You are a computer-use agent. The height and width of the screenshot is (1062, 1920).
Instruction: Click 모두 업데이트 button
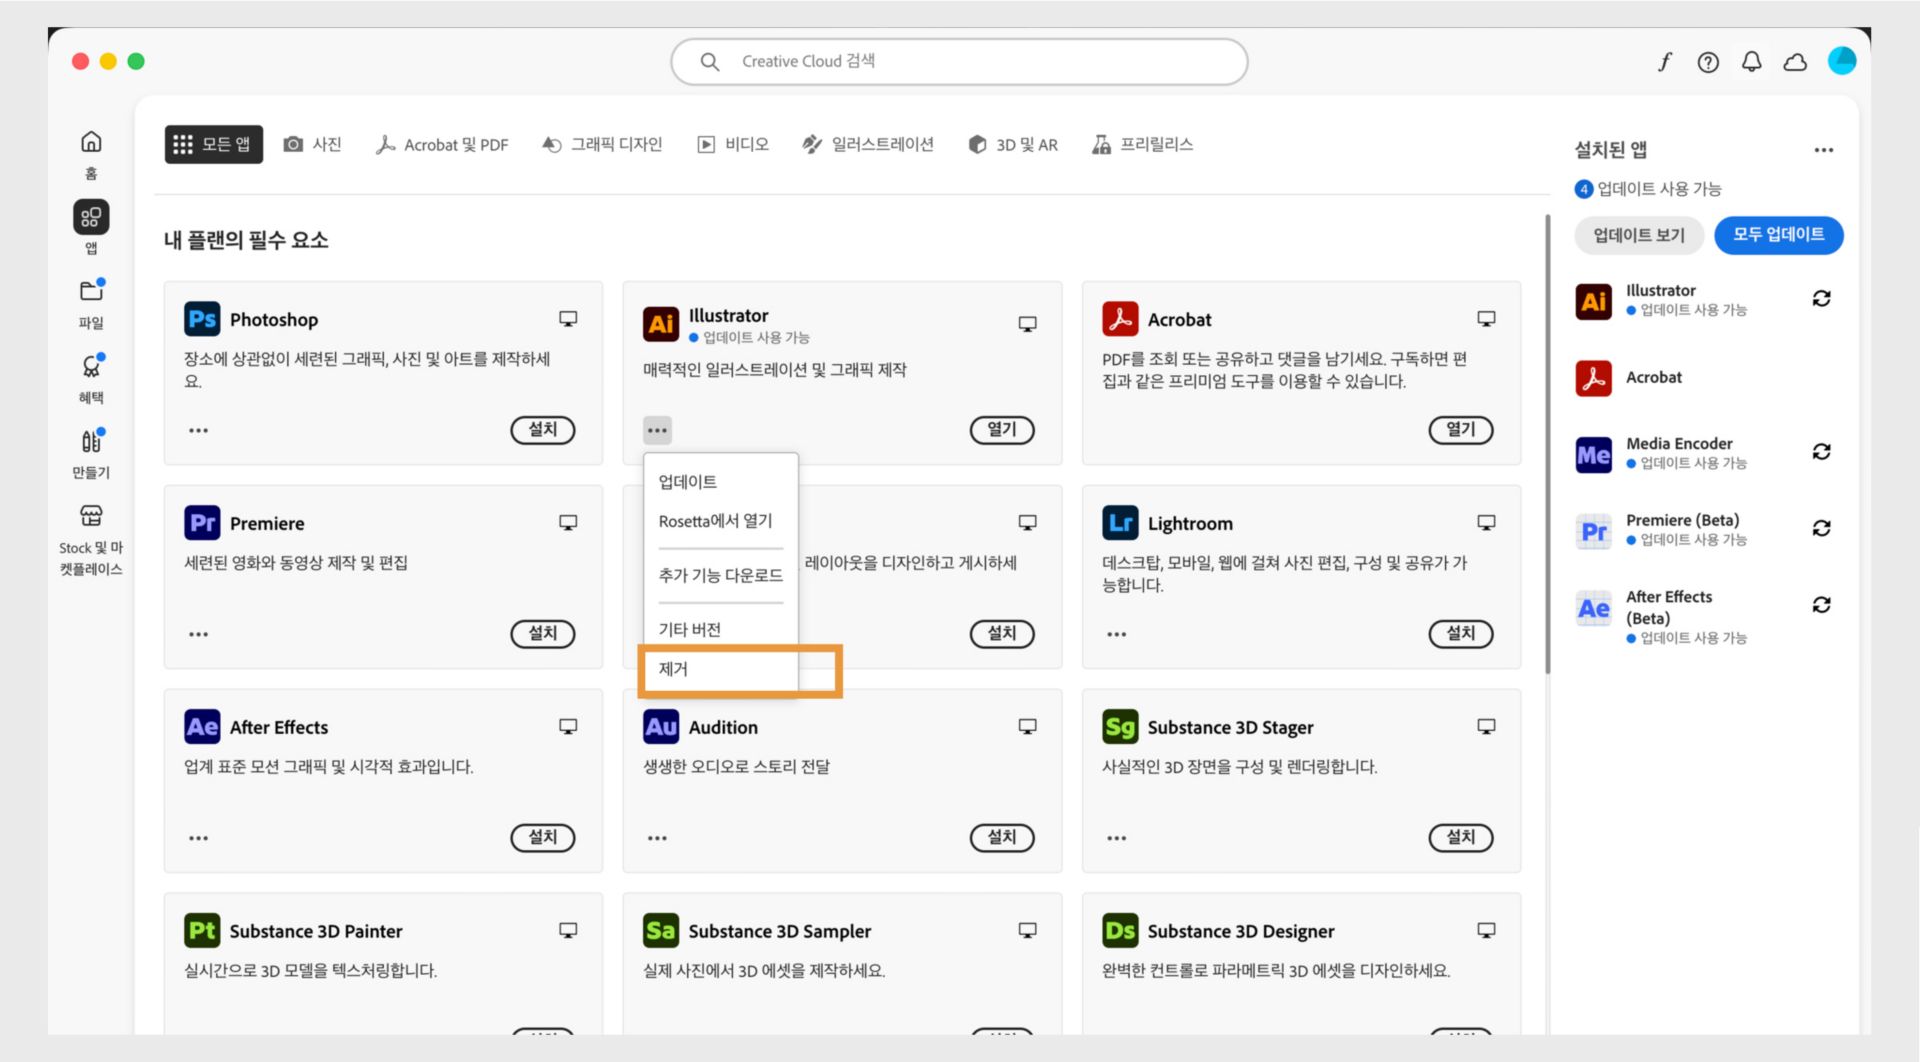click(1778, 235)
